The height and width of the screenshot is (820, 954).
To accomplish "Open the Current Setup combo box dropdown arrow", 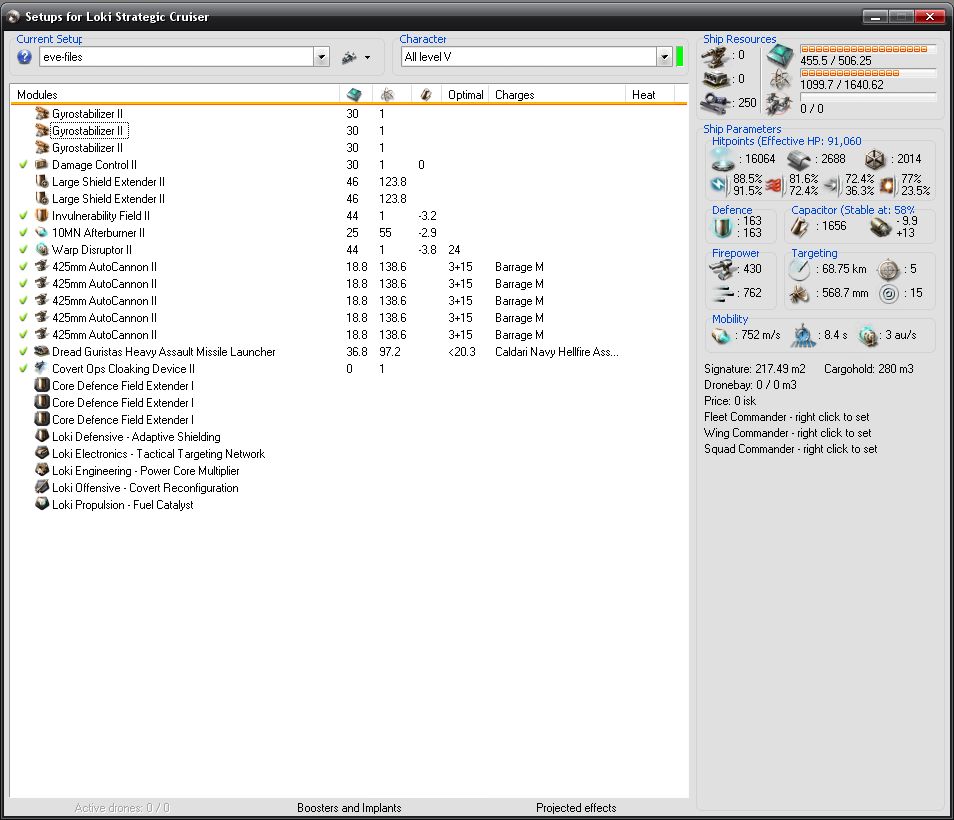I will 321,57.
